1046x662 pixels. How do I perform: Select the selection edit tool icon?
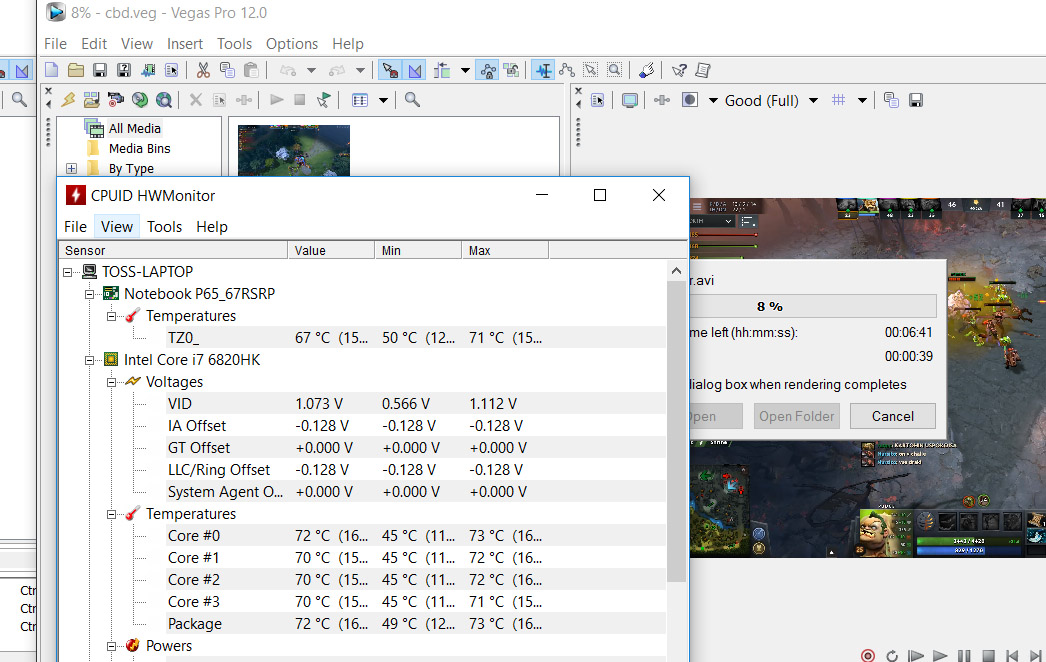tap(591, 70)
